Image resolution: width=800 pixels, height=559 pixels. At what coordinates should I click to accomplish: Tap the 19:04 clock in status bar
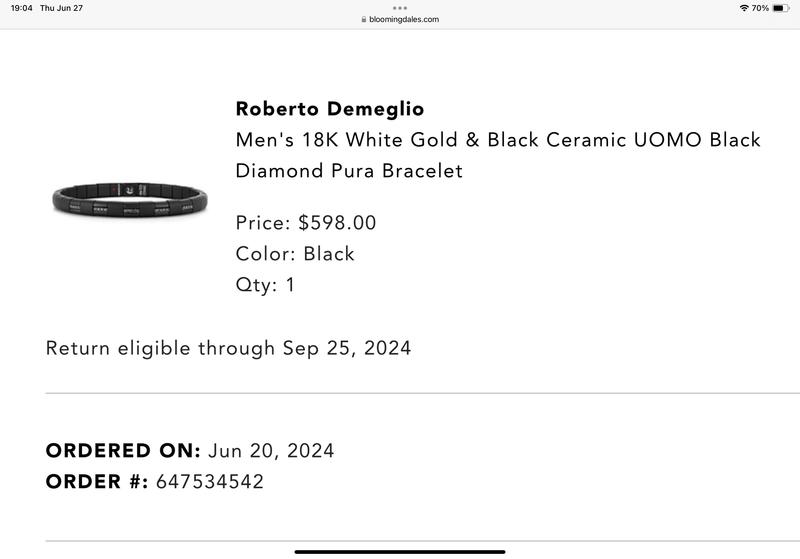click(22, 8)
